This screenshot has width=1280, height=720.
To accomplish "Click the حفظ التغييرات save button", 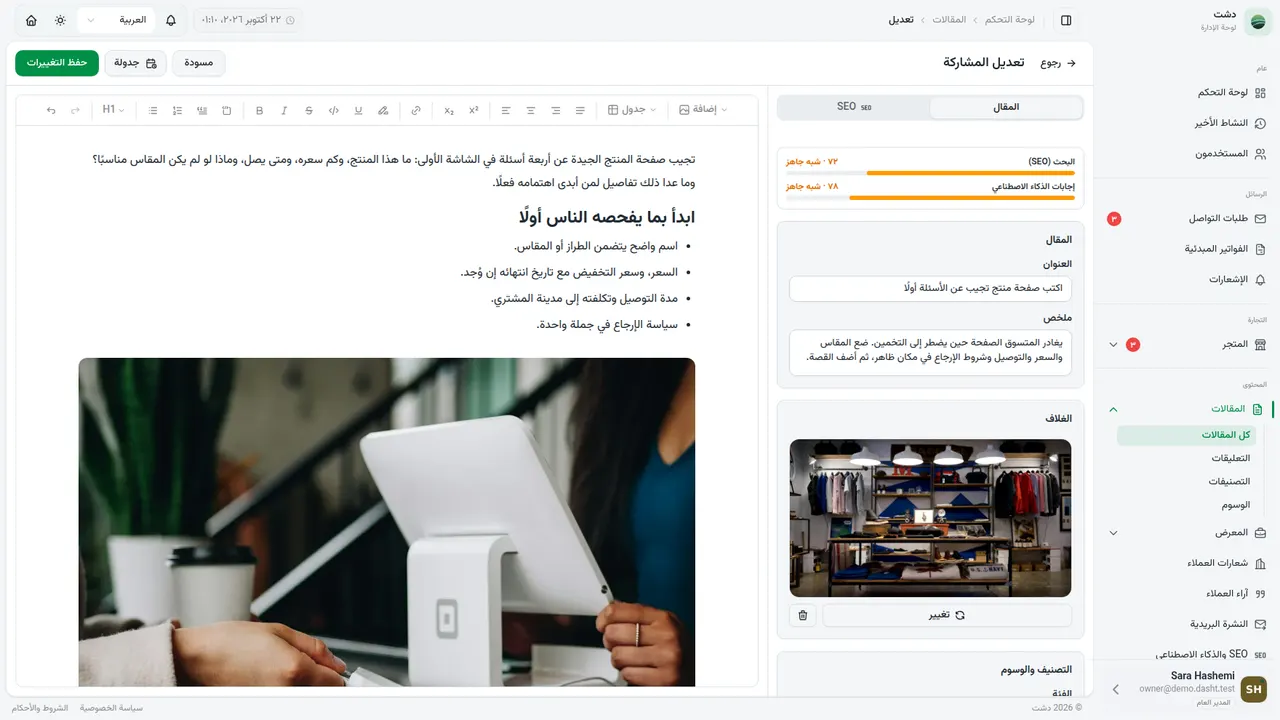I will [x=57, y=63].
